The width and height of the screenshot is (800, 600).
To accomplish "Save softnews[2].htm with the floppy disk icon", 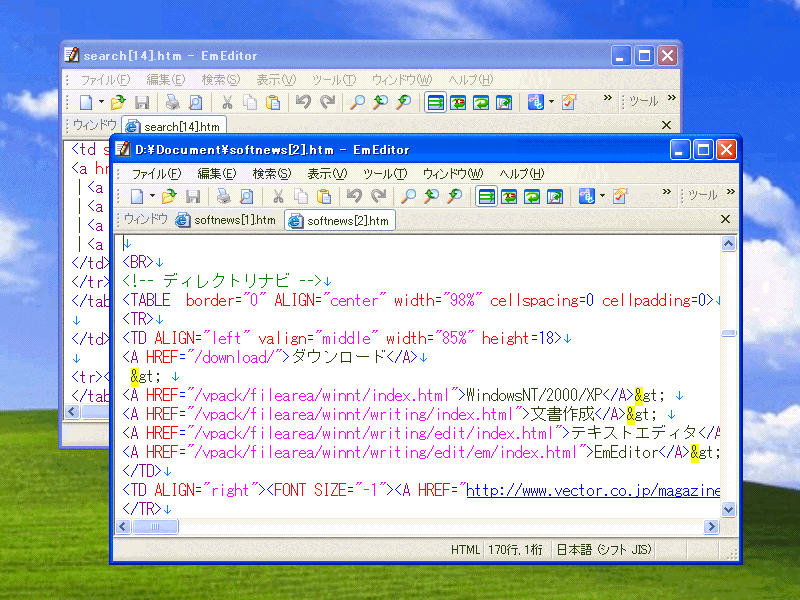I will pos(193,196).
